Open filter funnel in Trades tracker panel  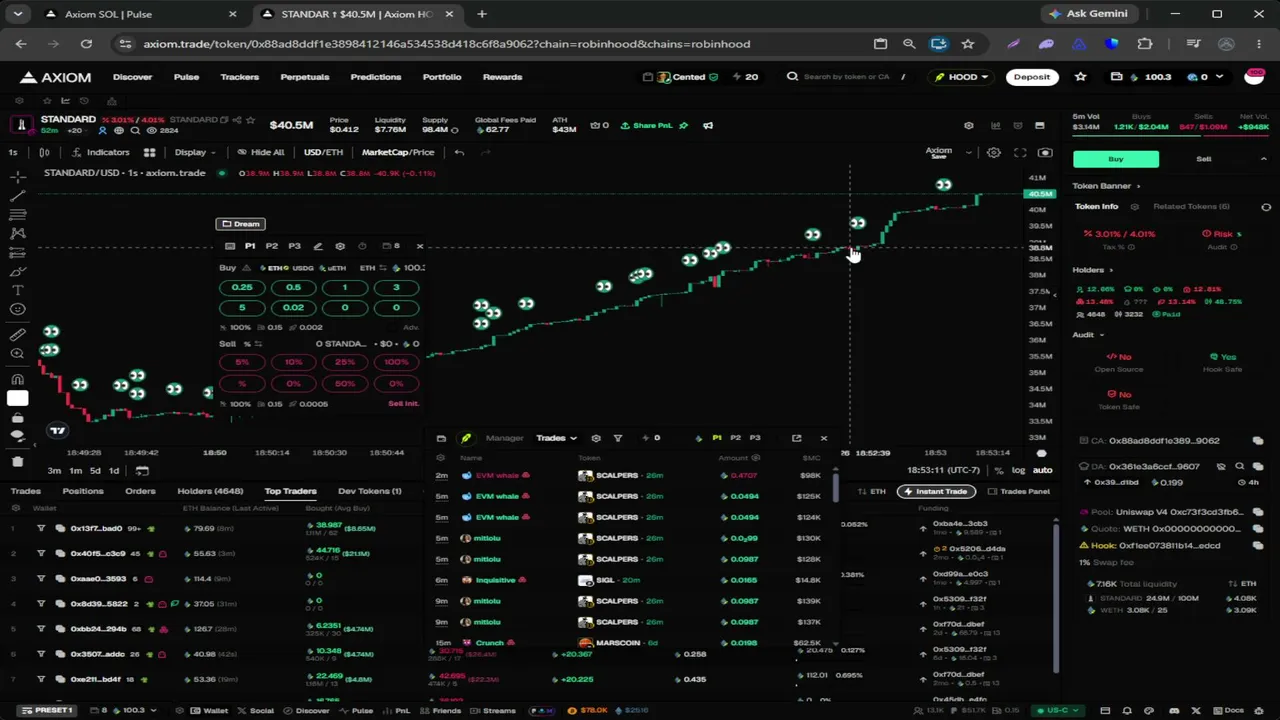617,438
